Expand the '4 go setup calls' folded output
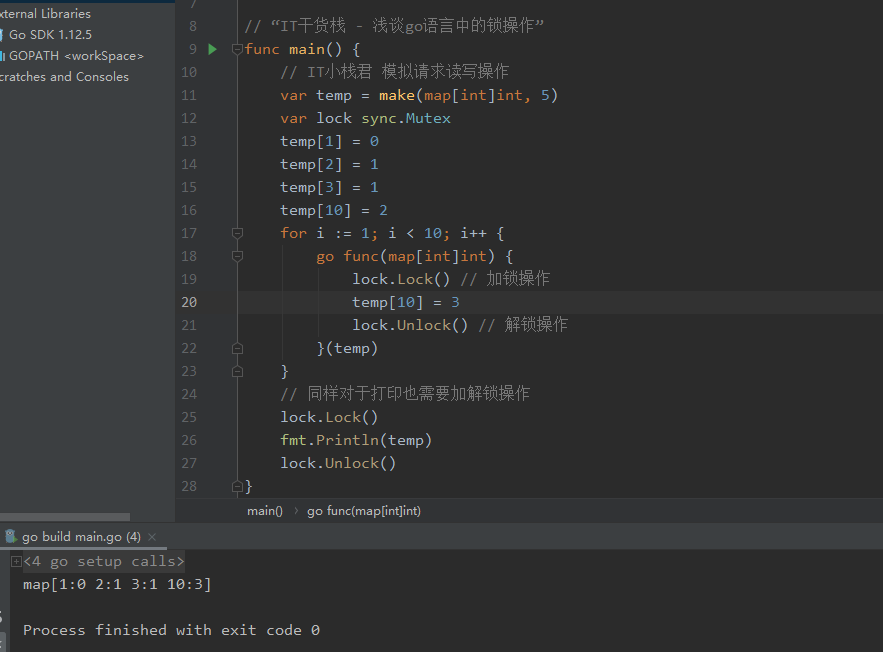The width and height of the screenshot is (883, 652). (16, 561)
